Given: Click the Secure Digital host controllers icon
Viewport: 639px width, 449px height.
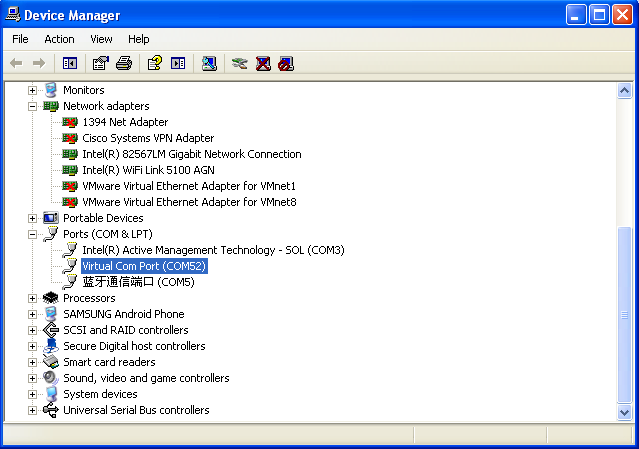Looking at the screenshot, I should pos(51,346).
